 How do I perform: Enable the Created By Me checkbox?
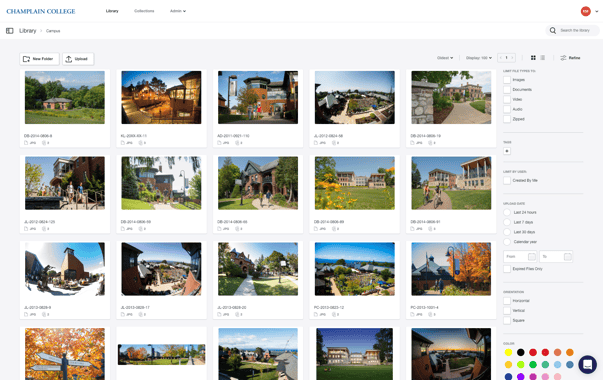pyautogui.click(x=507, y=180)
